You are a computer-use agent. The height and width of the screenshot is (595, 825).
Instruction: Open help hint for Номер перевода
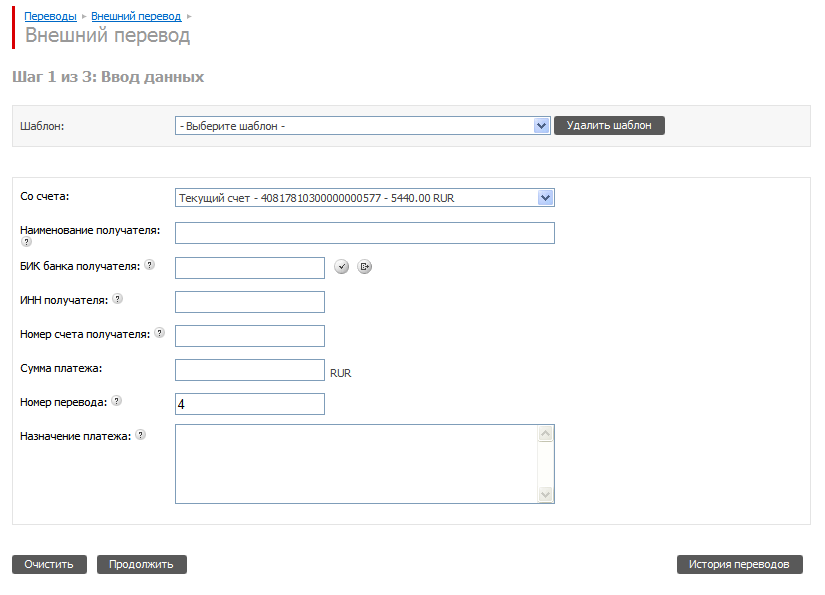[x=116, y=401]
